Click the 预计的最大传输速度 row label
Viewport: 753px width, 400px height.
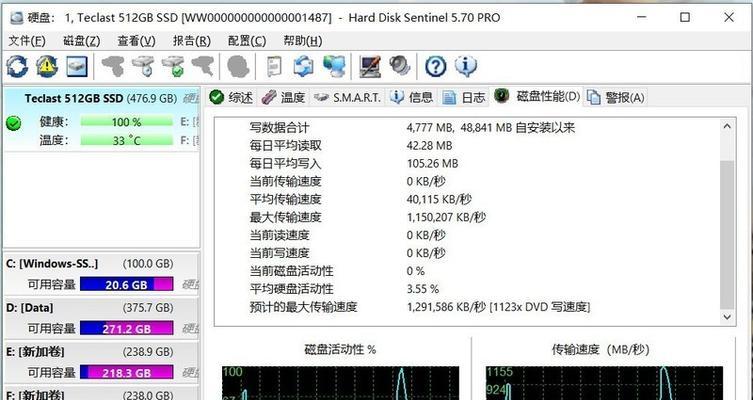click(x=303, y=307)
